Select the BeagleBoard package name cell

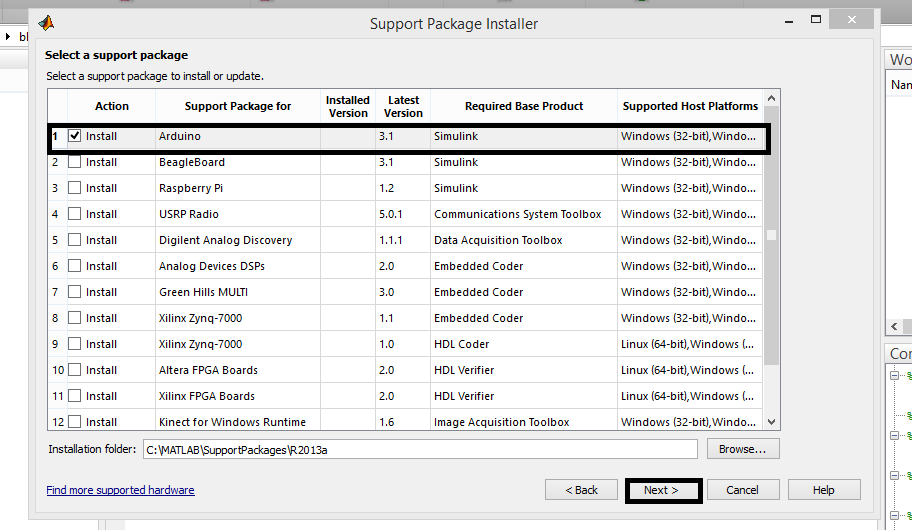click(238, 162)
